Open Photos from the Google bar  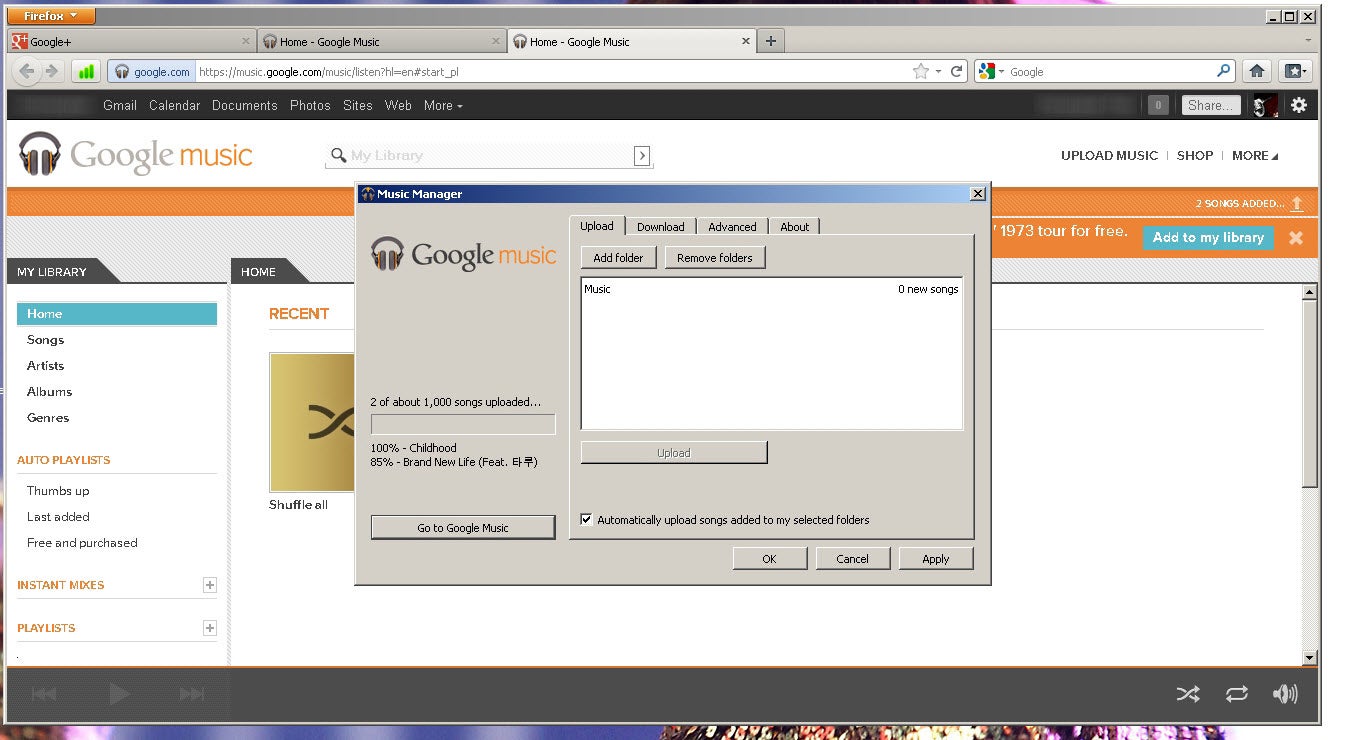310,105
